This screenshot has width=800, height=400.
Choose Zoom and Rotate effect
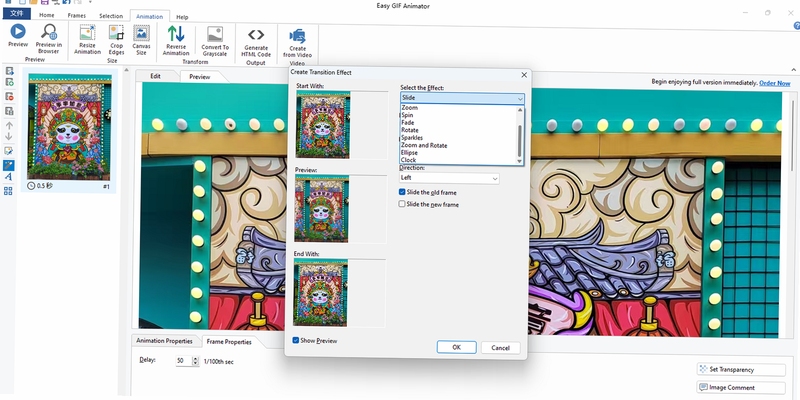[x=424, y=145]
